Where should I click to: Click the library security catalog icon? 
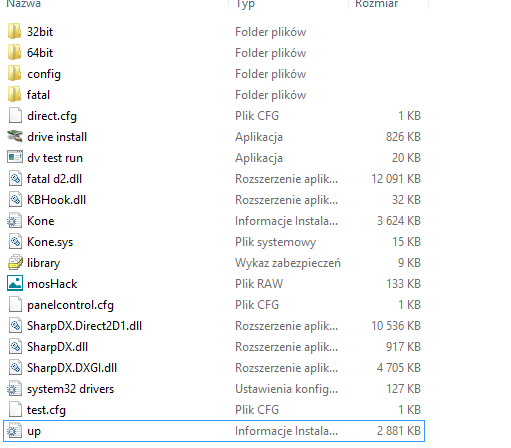point(15,263)
